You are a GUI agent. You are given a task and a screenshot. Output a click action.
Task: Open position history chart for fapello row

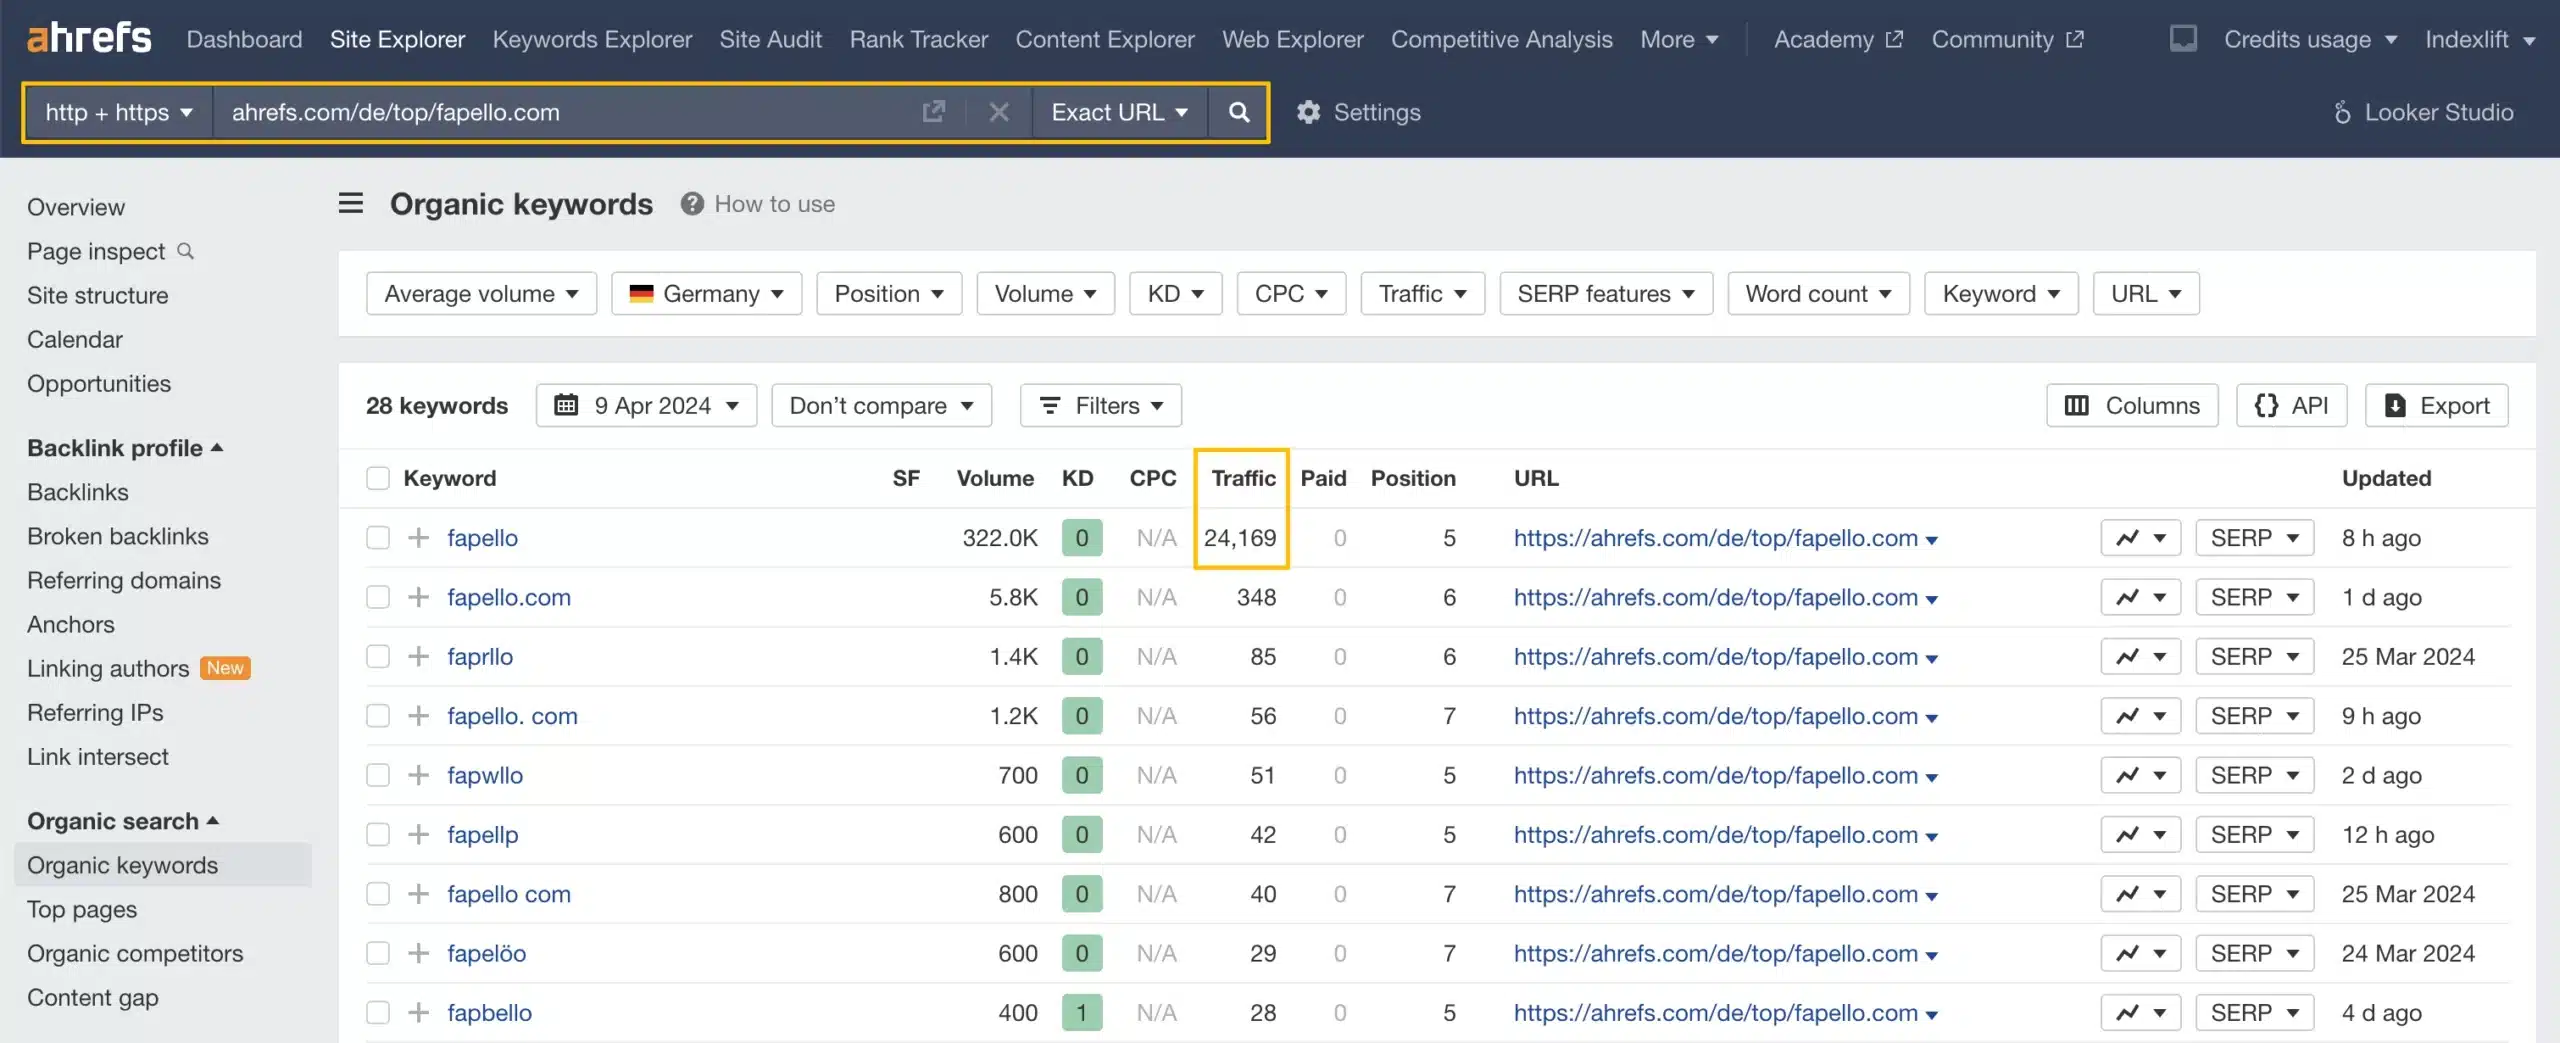2140,538
